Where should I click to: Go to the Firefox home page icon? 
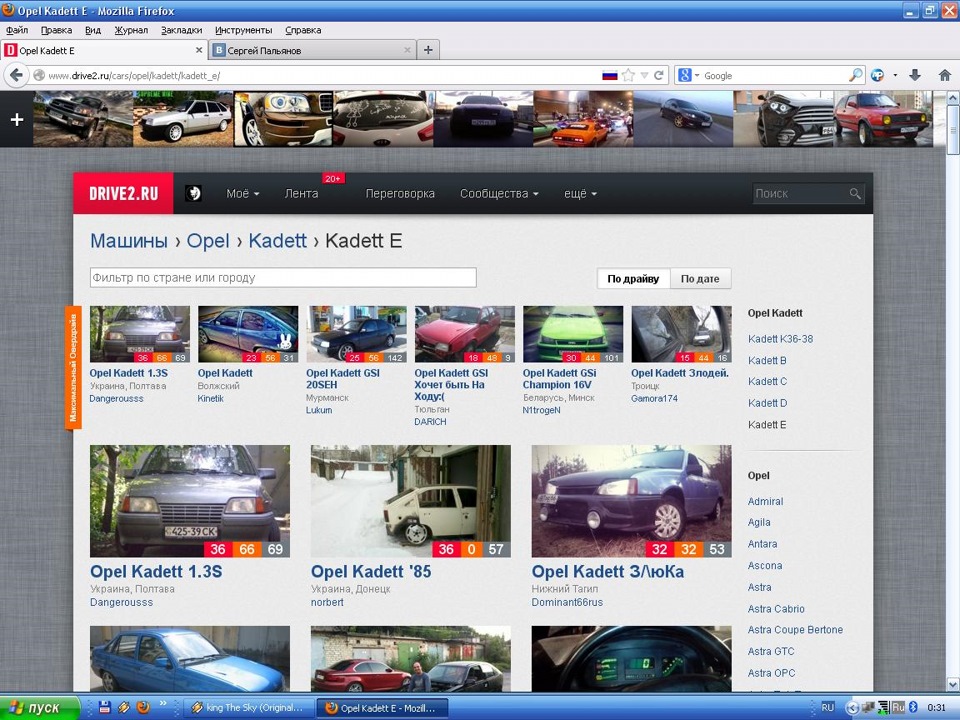[945, 75]
